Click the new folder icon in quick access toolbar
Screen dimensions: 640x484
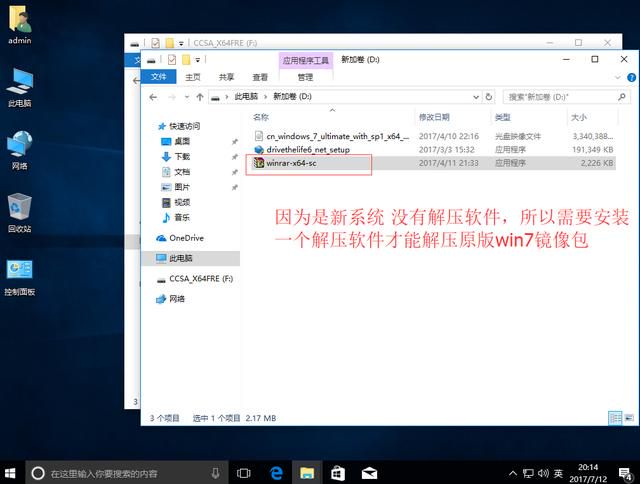186,60
